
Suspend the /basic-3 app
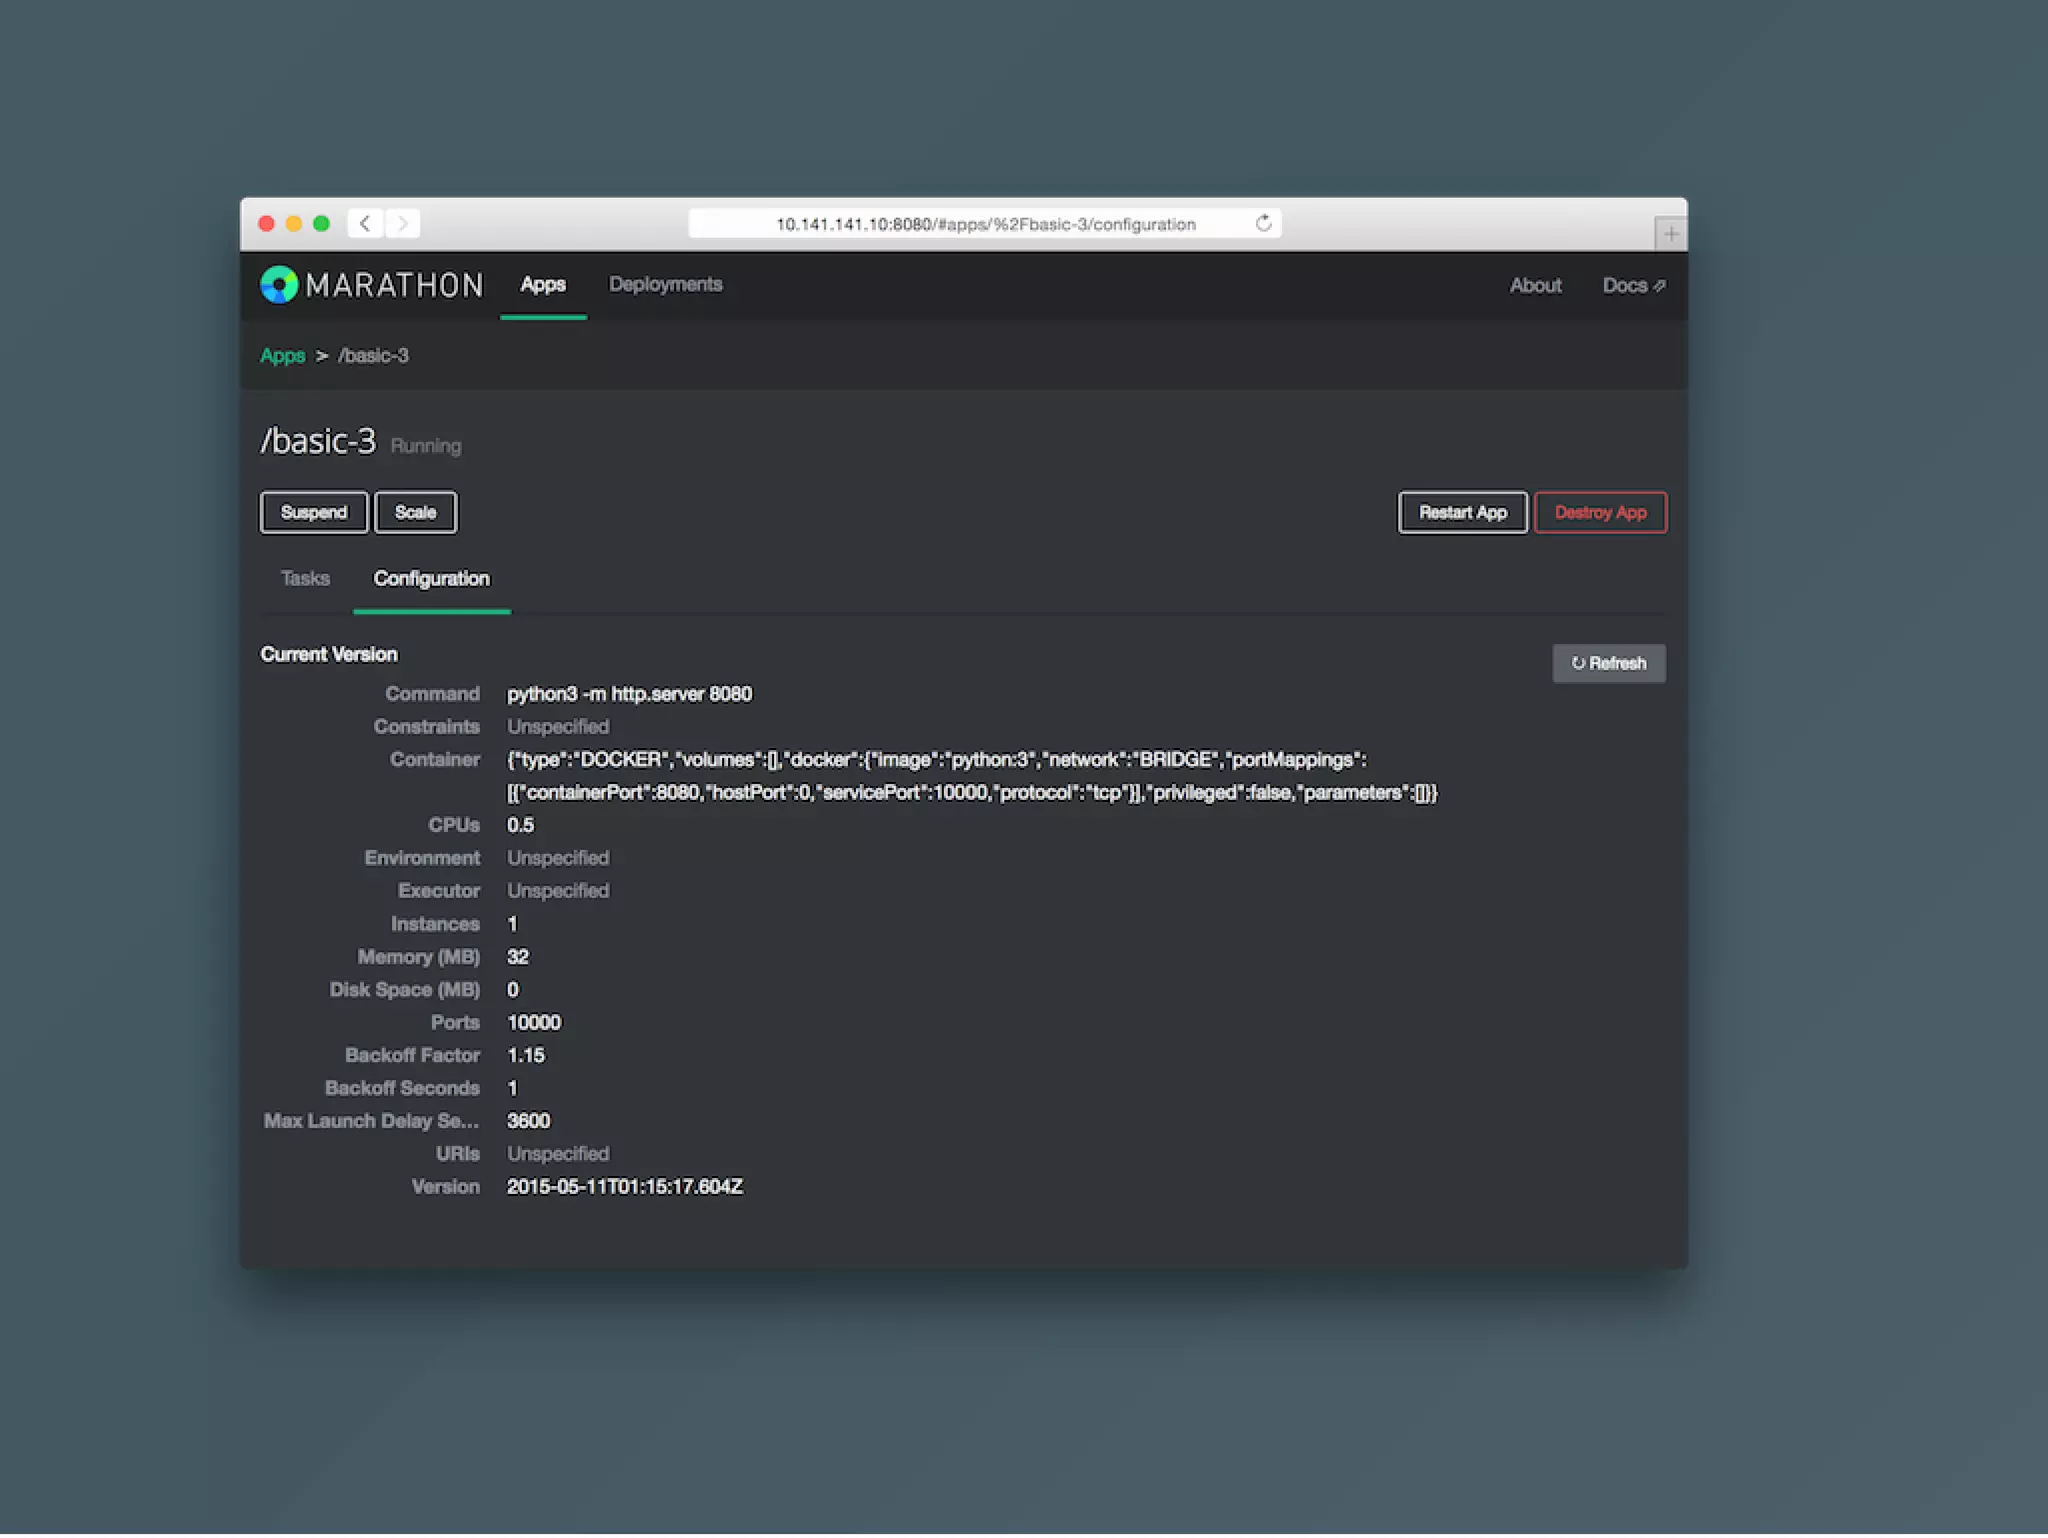point(314,513)
